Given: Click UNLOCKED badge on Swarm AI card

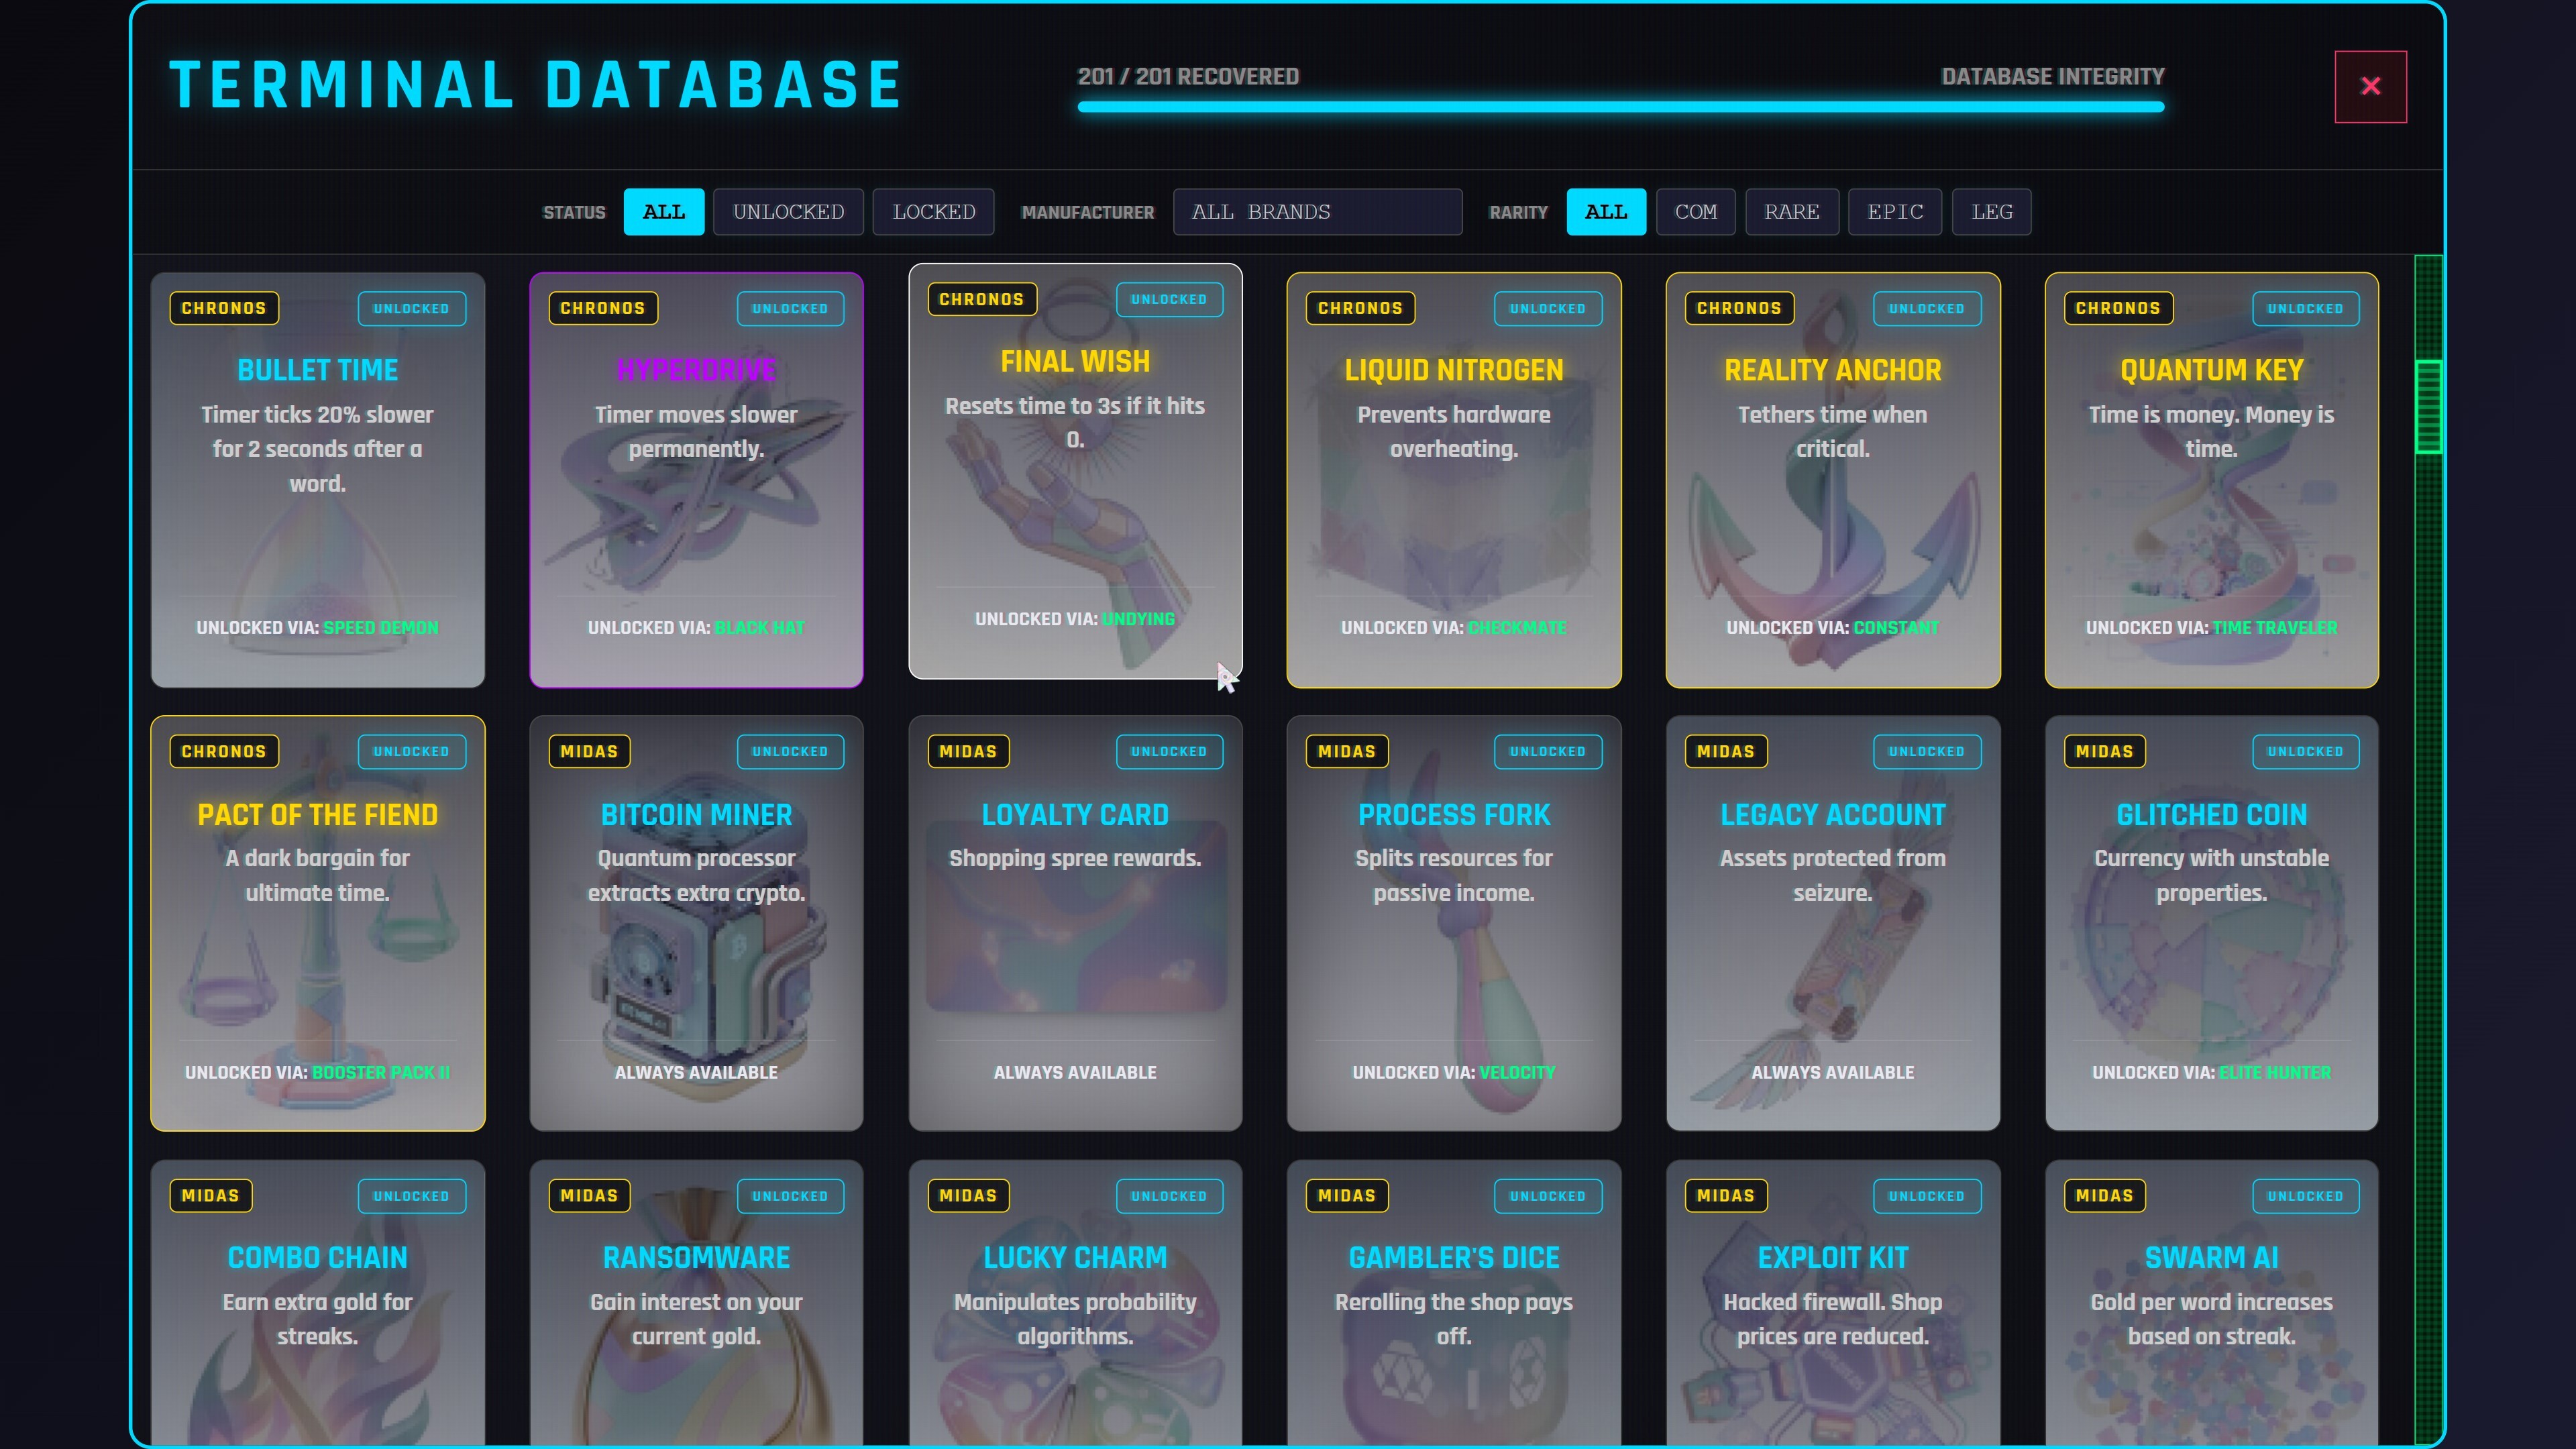Looking at the screenshot, I should coord(2305,1196).
